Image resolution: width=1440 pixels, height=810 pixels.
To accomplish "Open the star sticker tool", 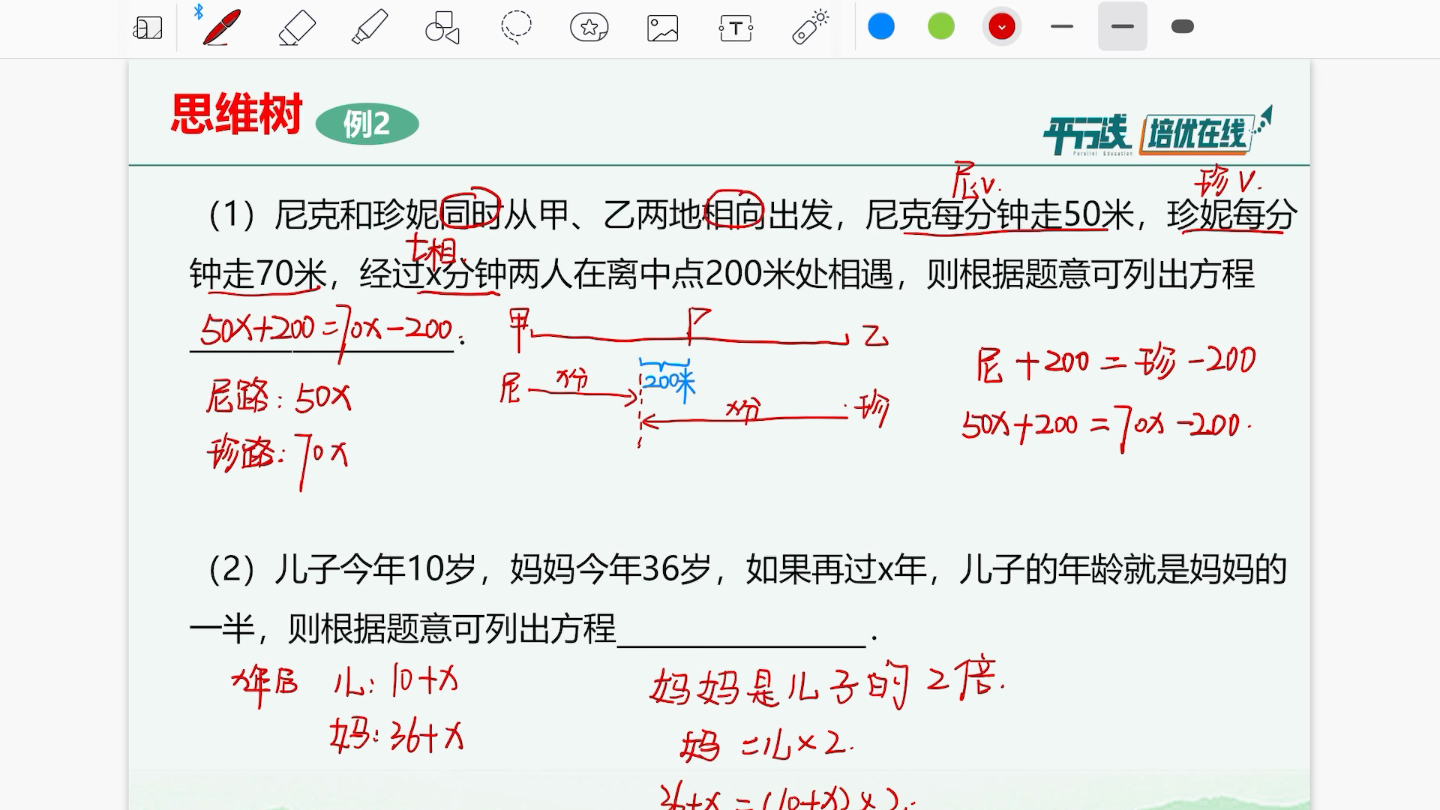I will (x=588, y=27).
